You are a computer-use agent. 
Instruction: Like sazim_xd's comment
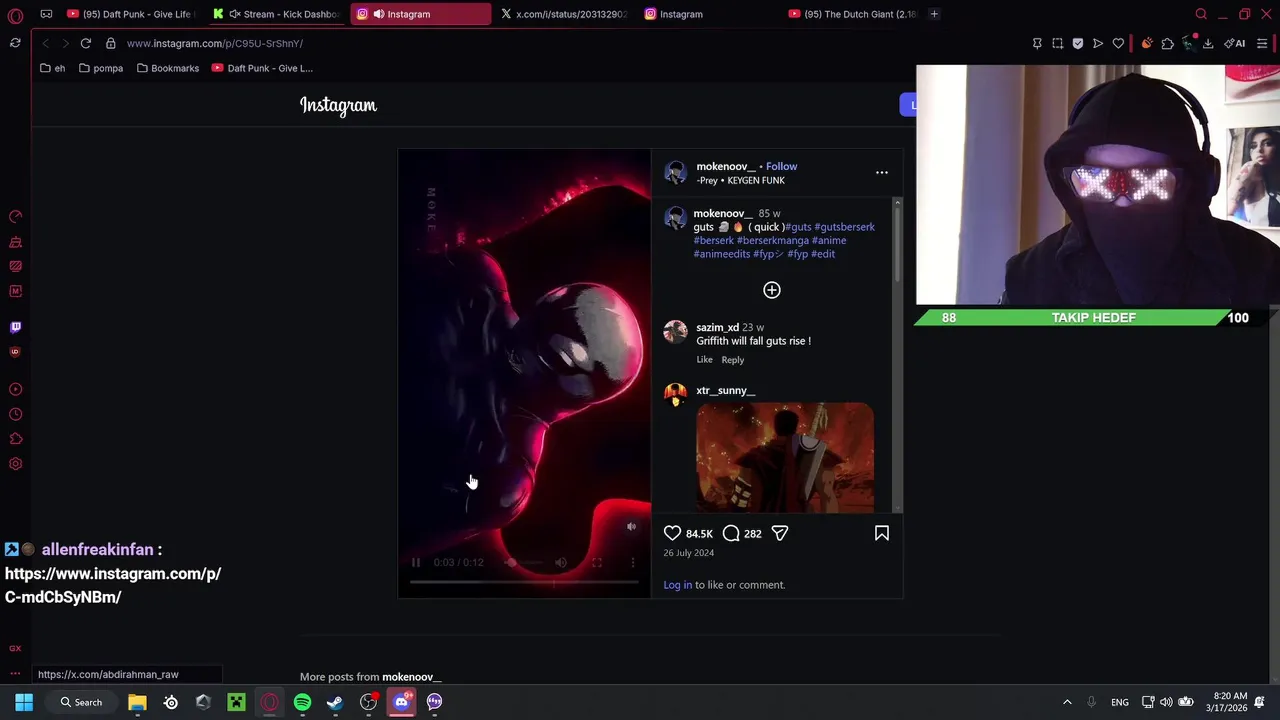704,360
